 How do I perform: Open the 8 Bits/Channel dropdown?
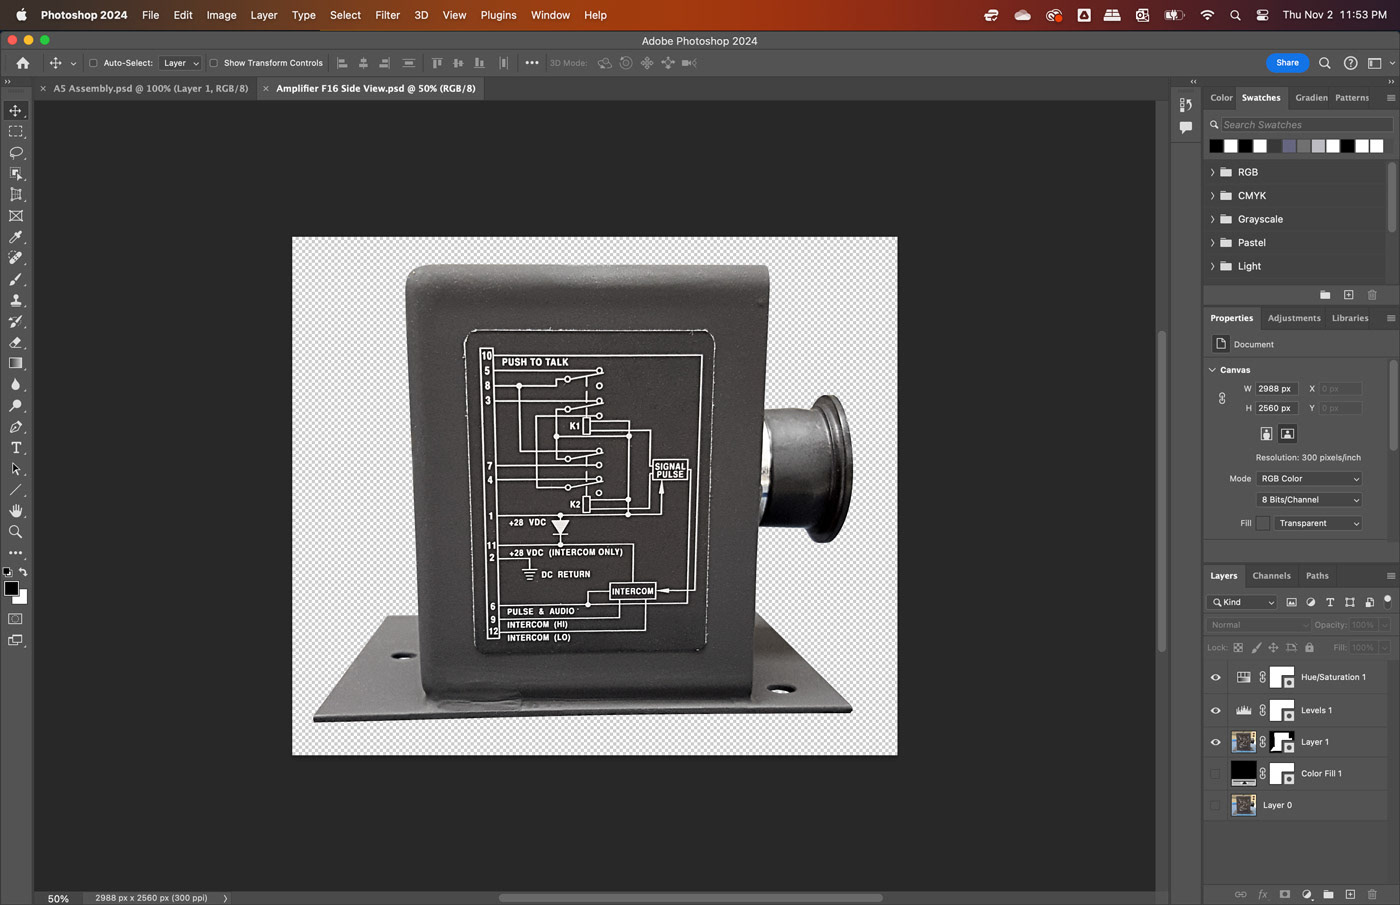tap(1309, 500)
